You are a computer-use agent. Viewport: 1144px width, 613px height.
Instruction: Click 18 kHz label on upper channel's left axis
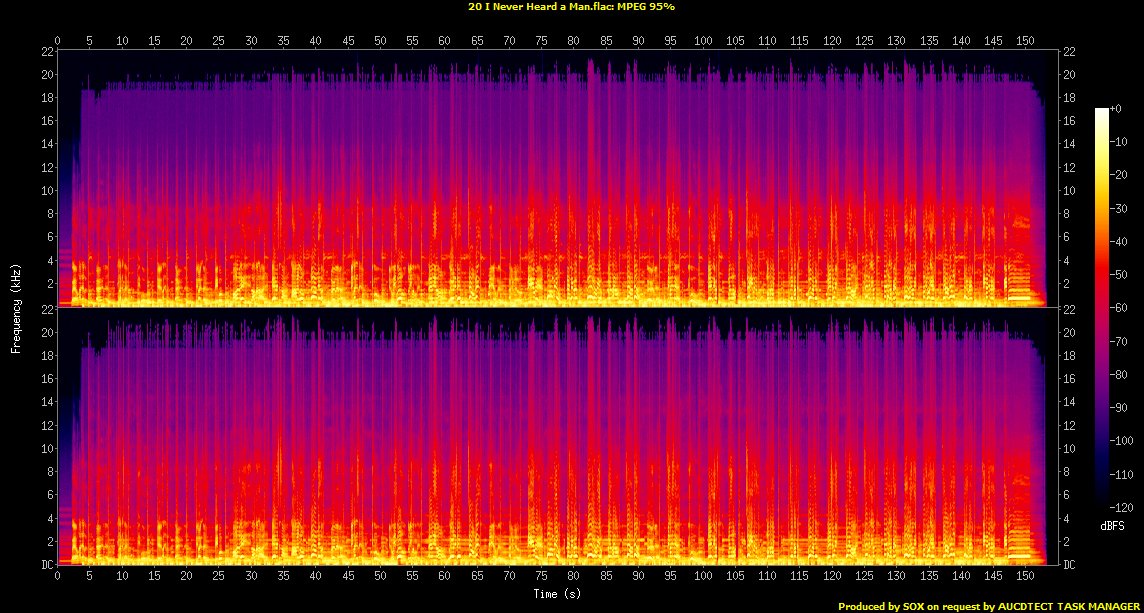point(46,98)
